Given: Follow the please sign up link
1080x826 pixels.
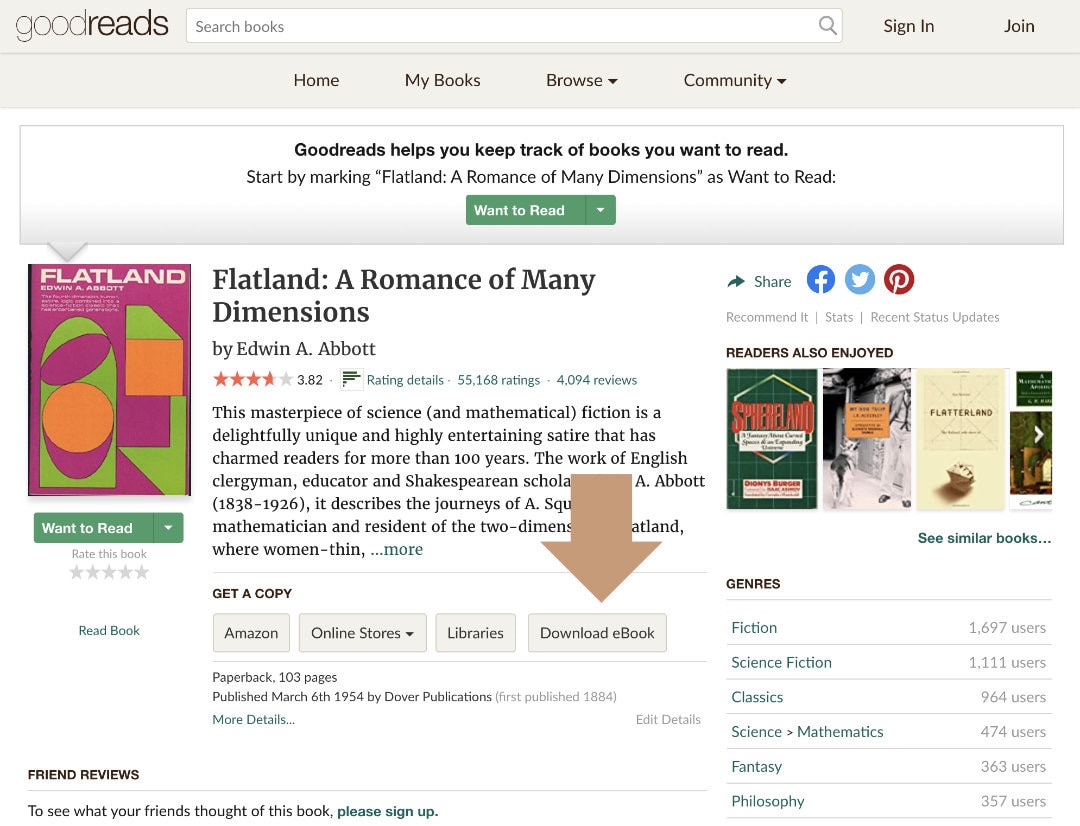Looking at the screenshot, I should pyautogui.click(x=388, y=811).
